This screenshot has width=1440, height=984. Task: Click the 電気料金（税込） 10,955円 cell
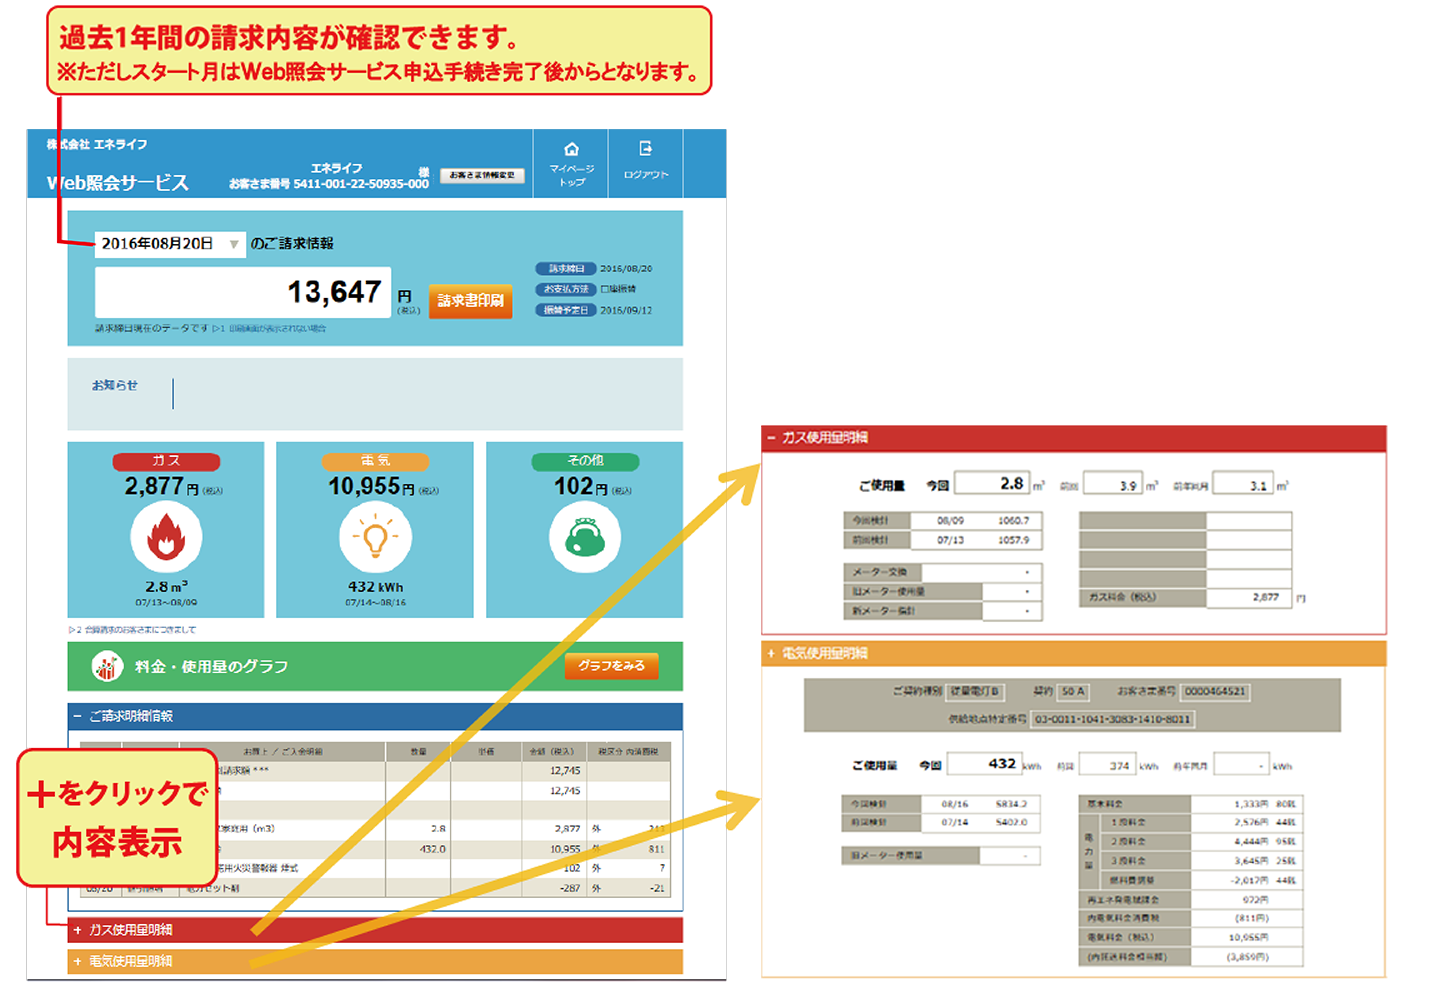[1246, 937]
